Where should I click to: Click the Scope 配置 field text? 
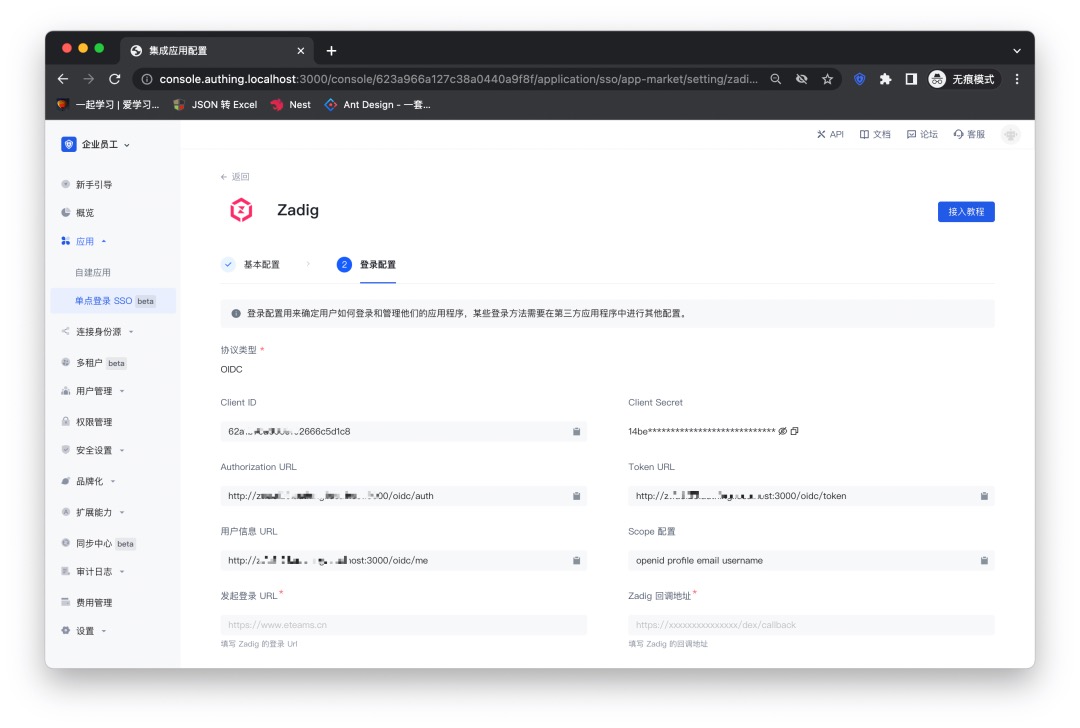point(699,561)
